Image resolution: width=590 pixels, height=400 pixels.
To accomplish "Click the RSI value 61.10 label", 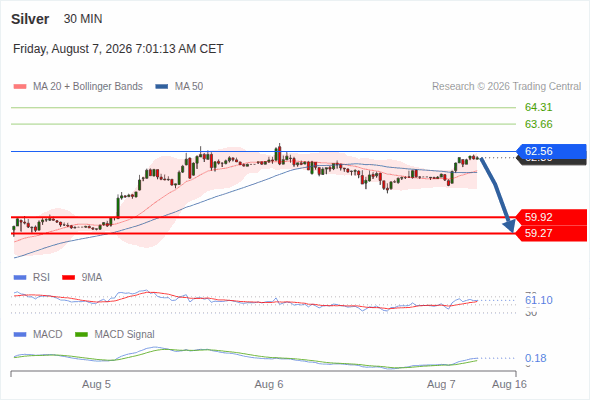I will [x=538, y=300].
